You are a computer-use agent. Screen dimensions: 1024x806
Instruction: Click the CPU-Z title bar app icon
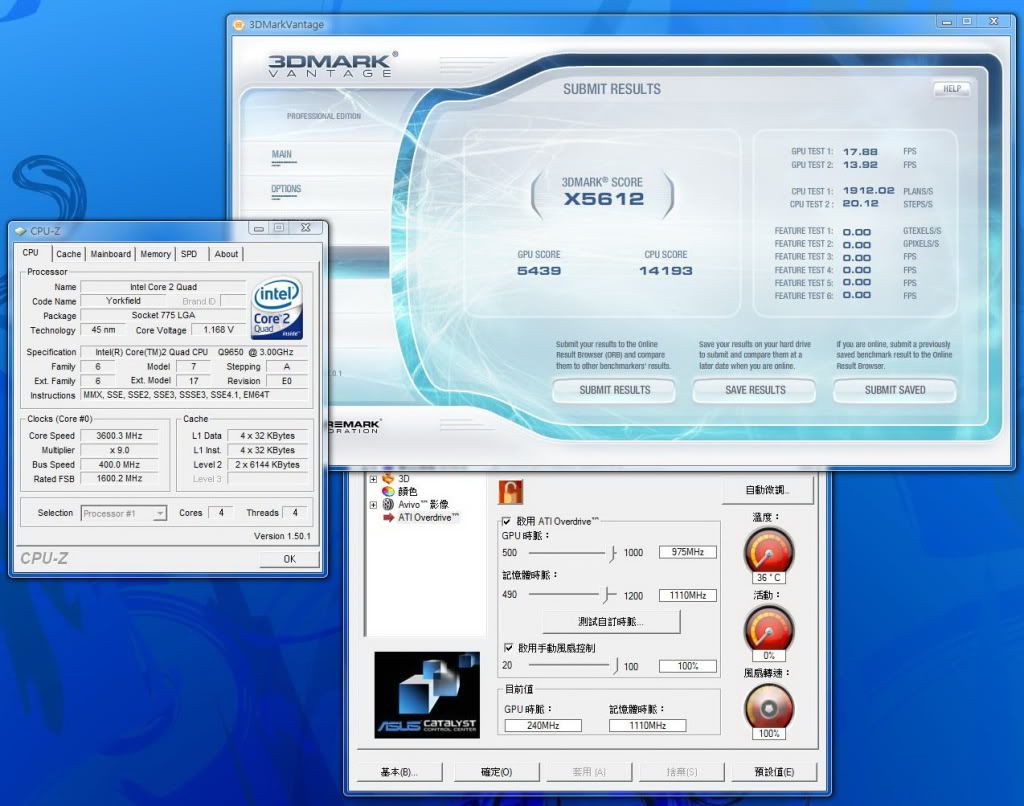click(20, 231)
